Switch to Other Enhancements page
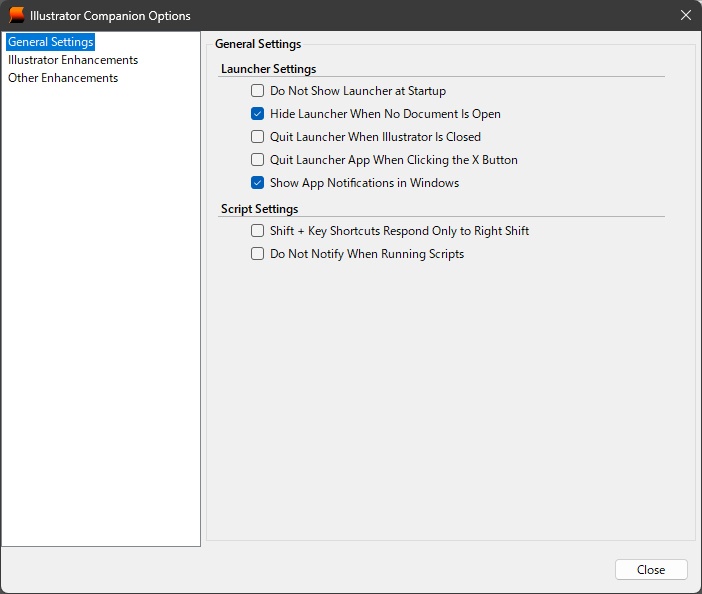This screenshot has width=702, height=594. (63, 78)
